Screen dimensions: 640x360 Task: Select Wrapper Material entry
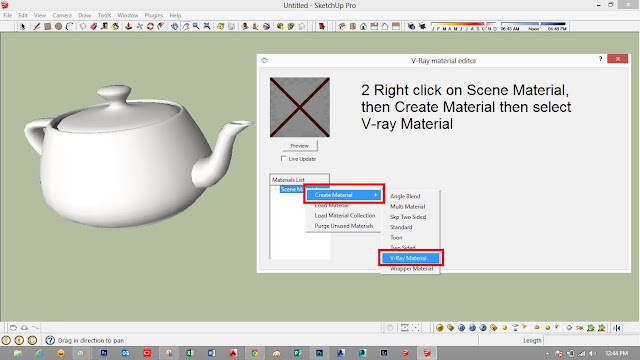coord(411,269)
